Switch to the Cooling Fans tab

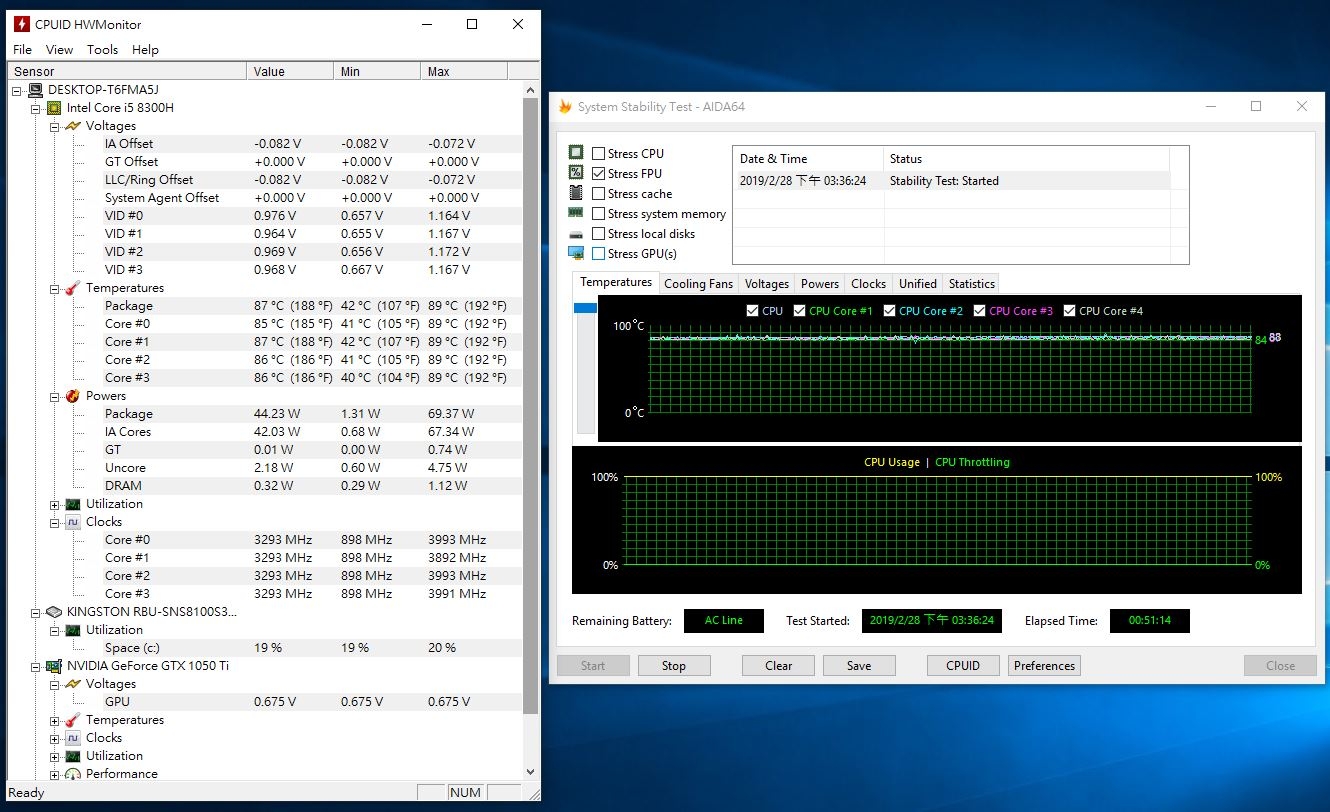[x=699, y=284]
